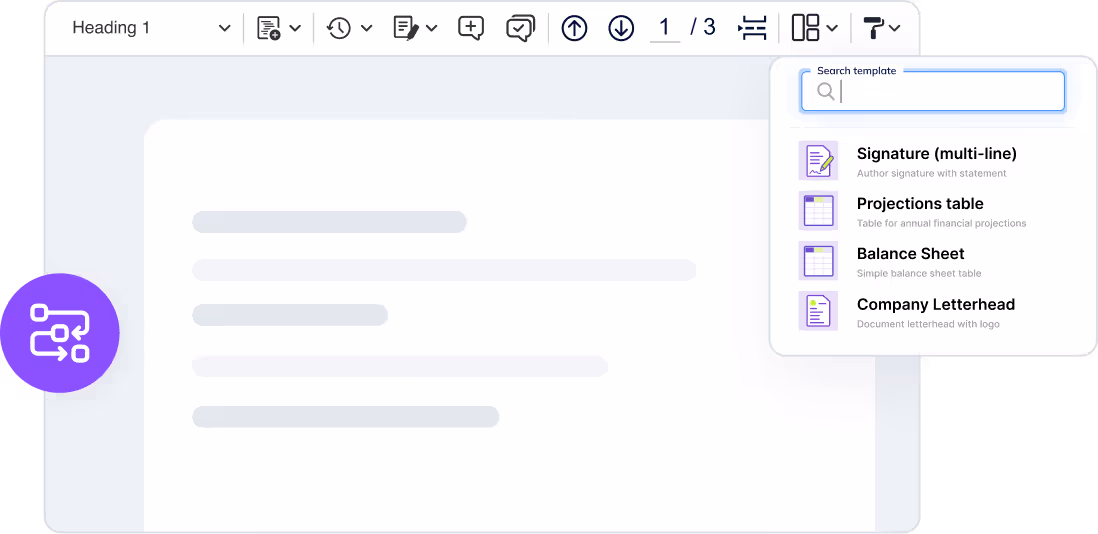Click the layout panels icon
The image size is (1098, 534).
click(x=805, y=28)
